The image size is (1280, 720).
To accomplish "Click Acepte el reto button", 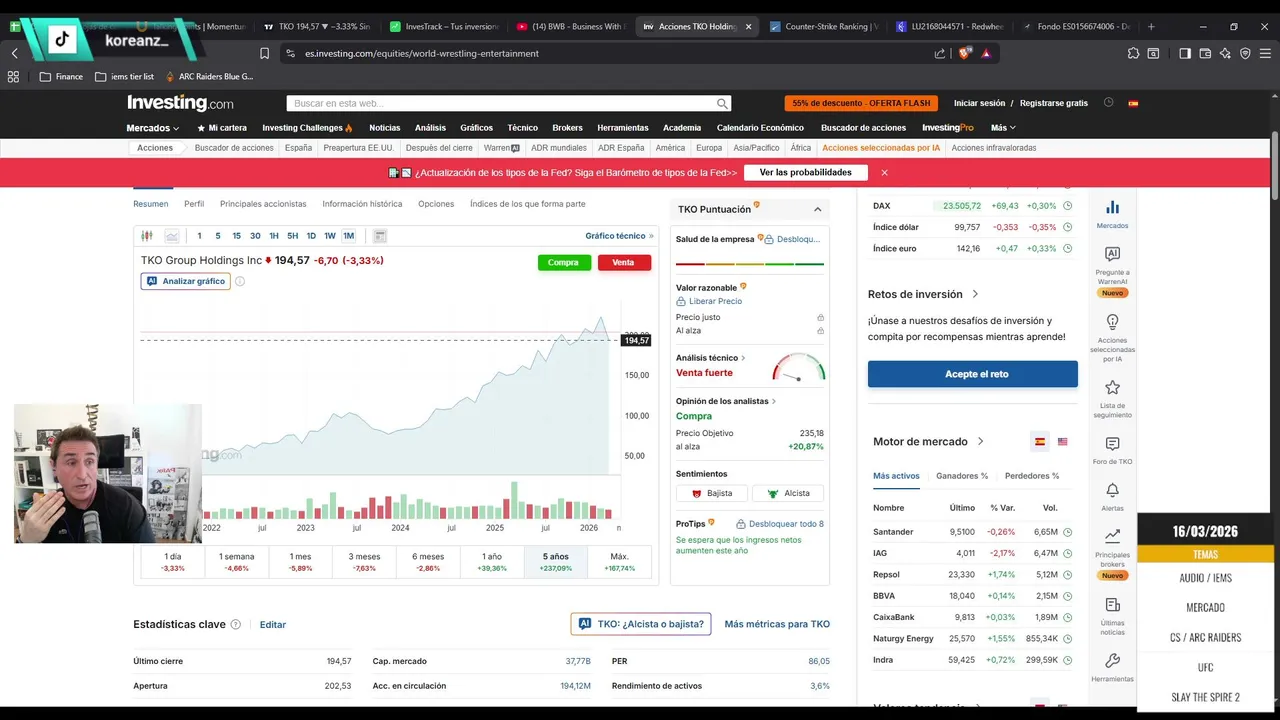I will (973, 374).
